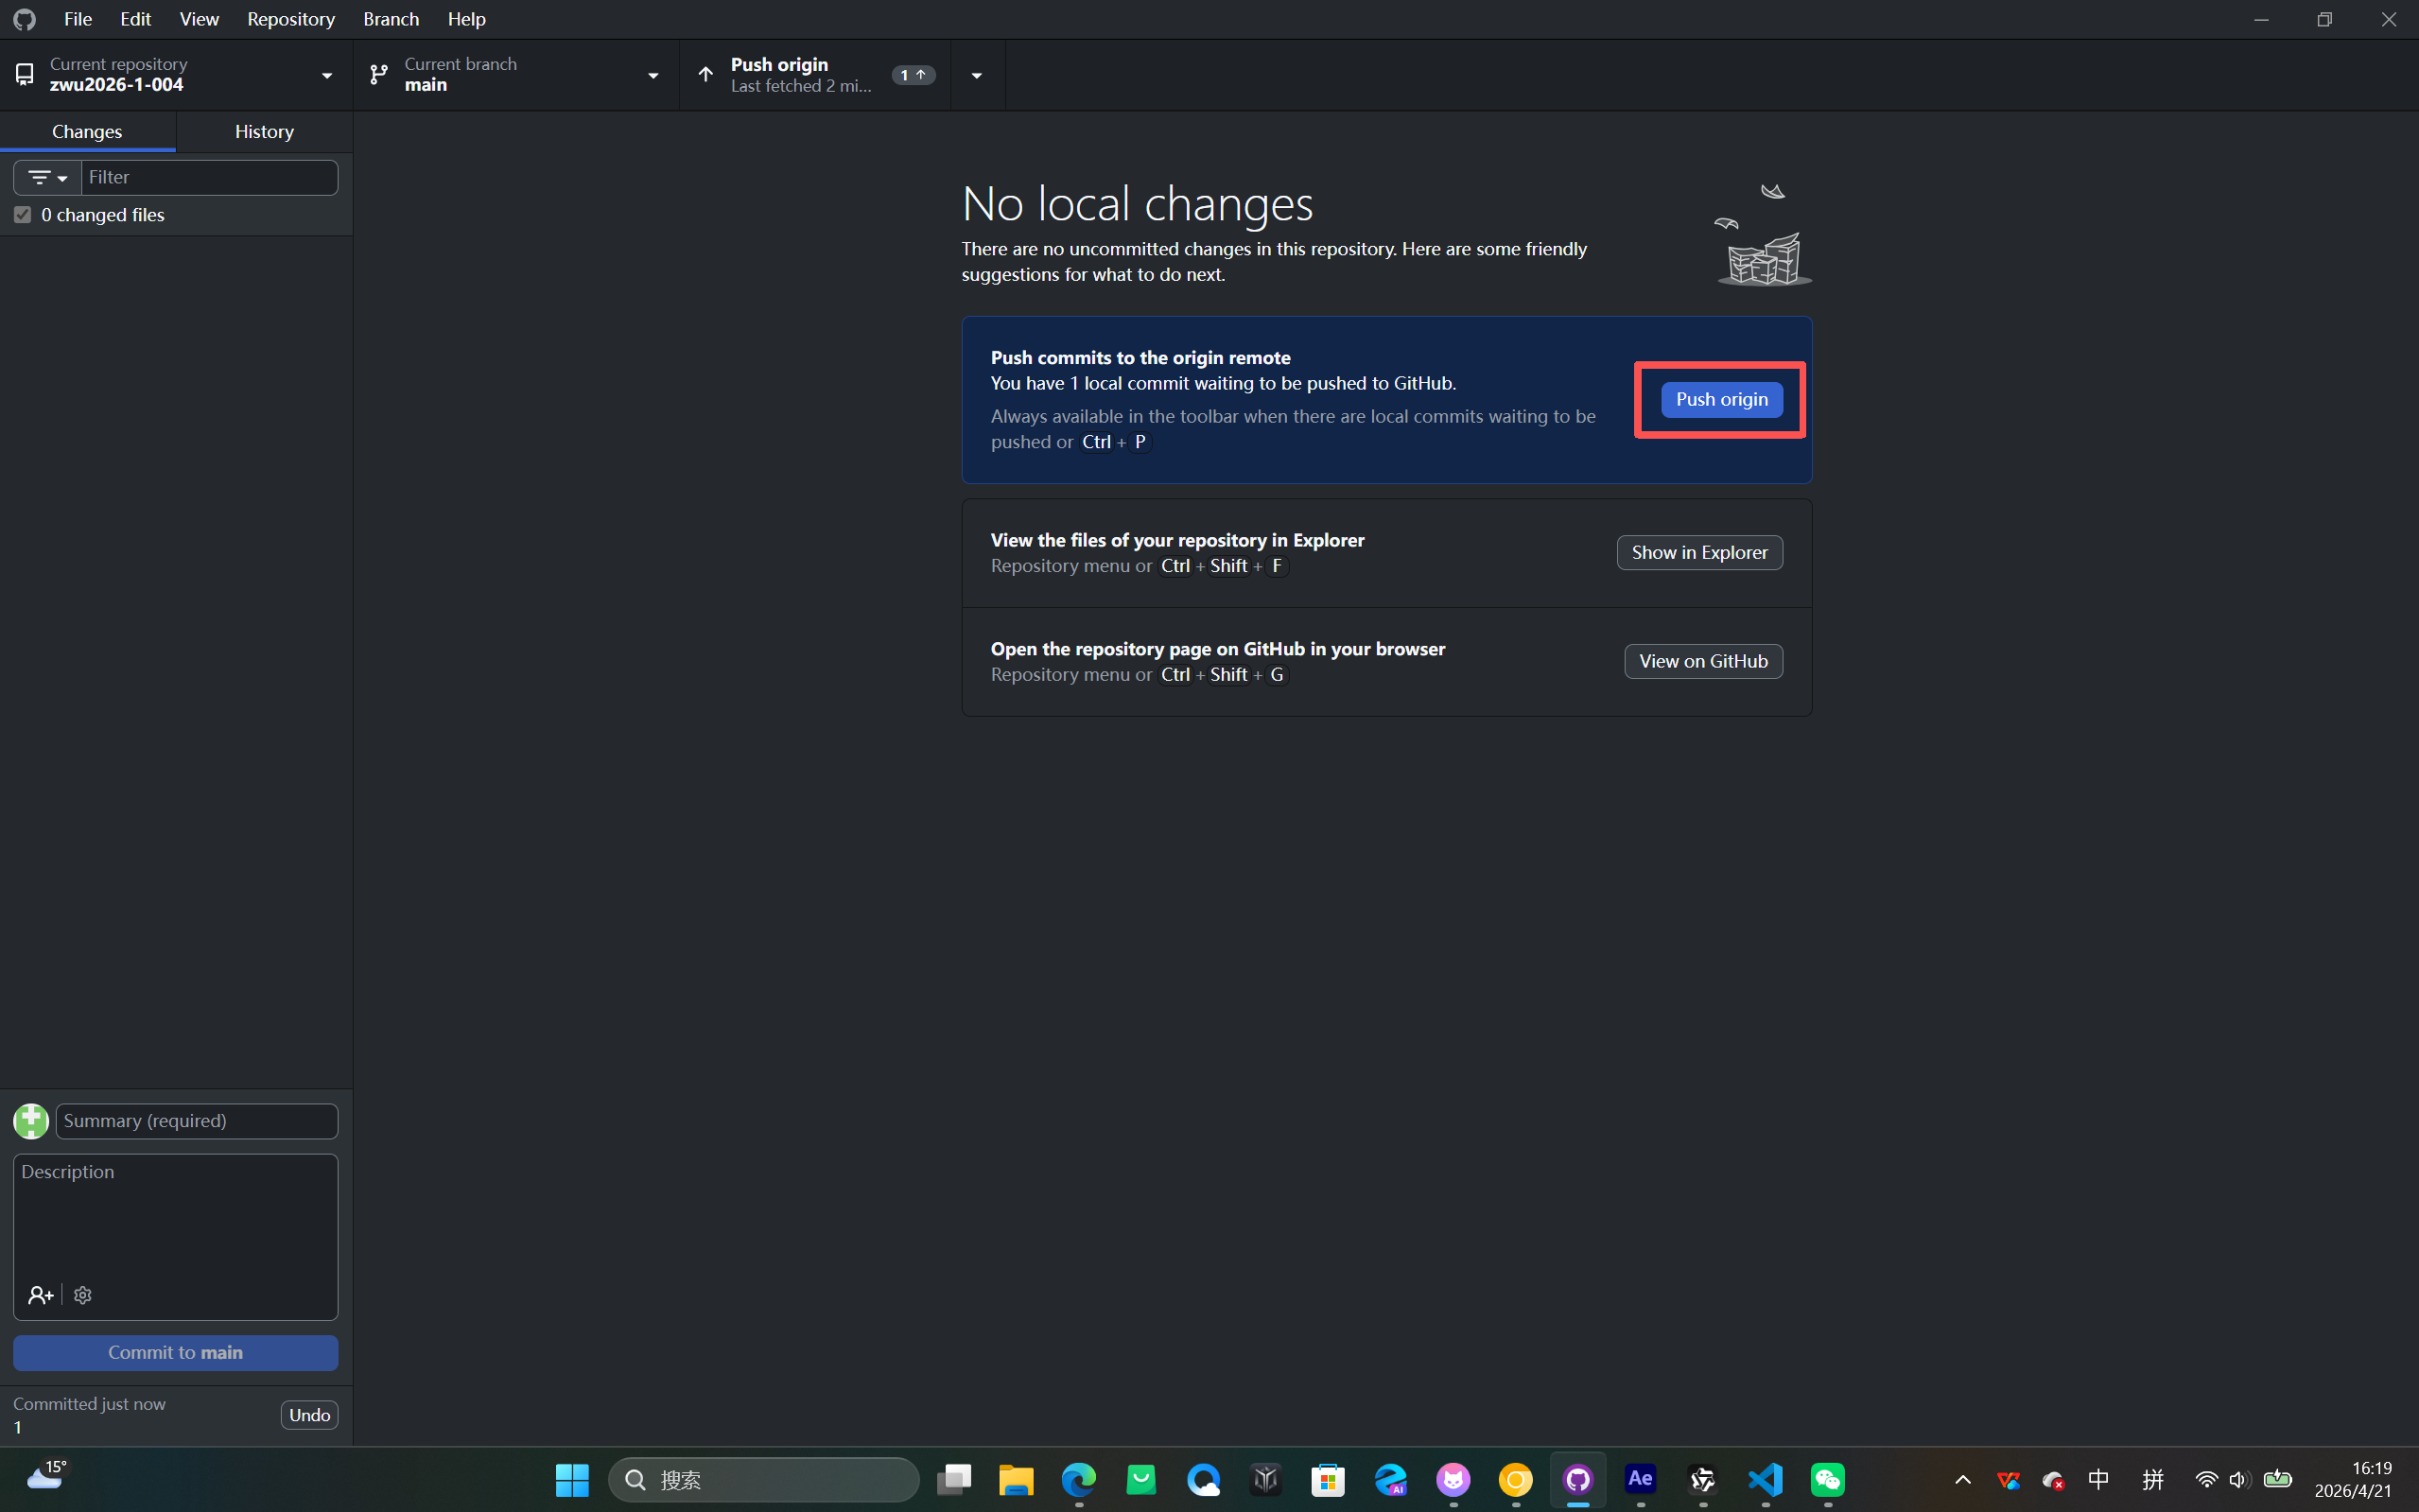Open WeChat from taskbar
This screenshot has width=2419, height=1512.
pyautogui.click(x=1828, y=1479)
